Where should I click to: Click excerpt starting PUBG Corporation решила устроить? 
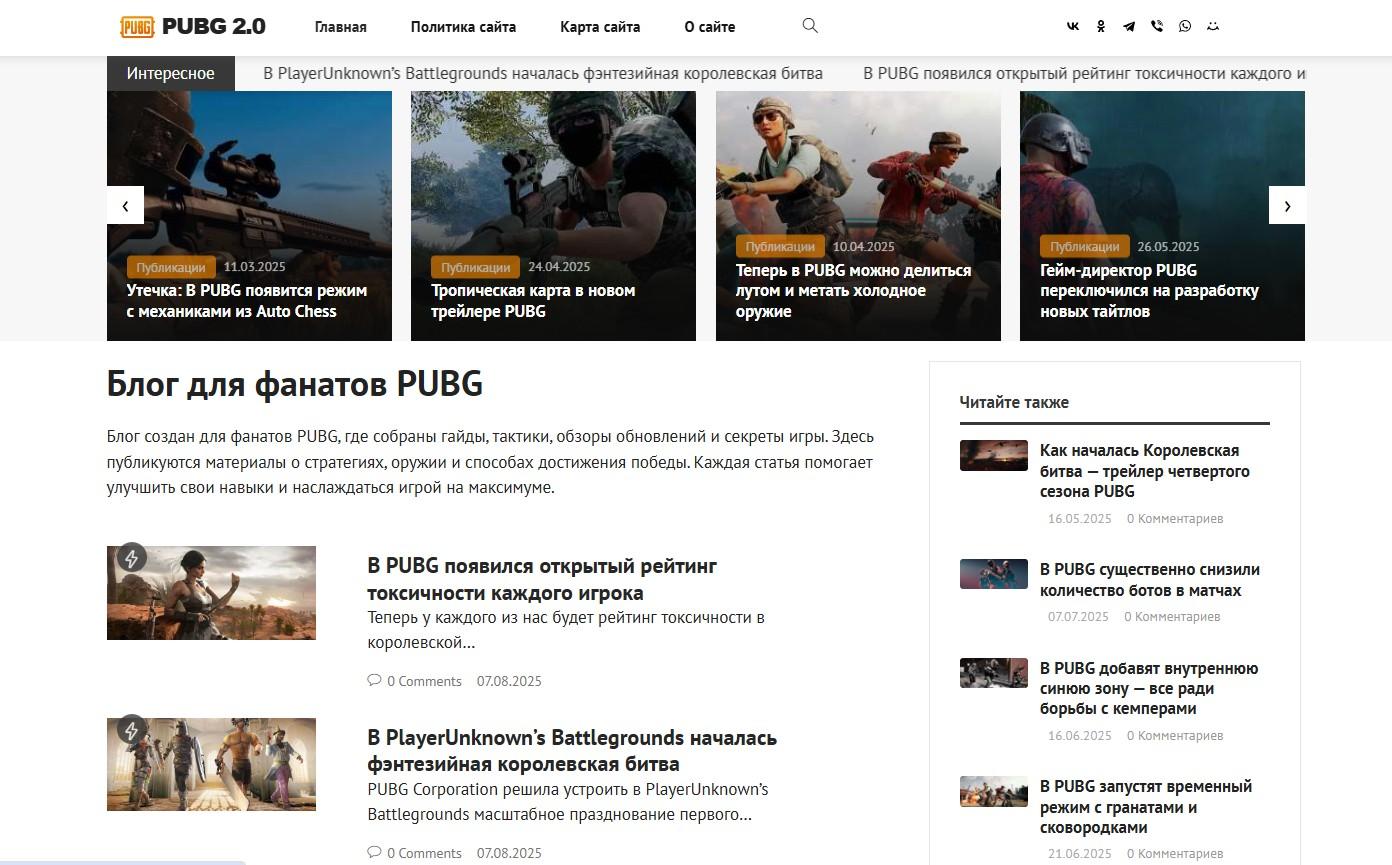568,802
